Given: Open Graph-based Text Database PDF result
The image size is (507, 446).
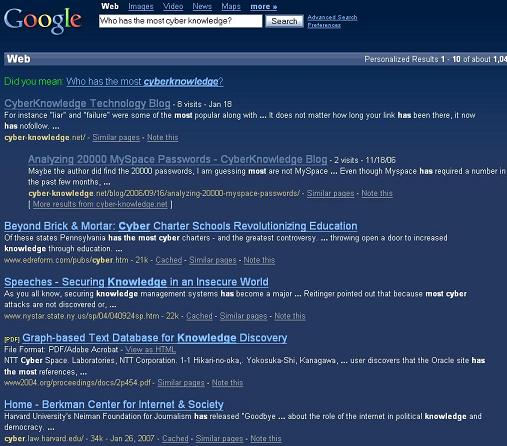Looking at the screenshot, I should click(x=155, y=338).
